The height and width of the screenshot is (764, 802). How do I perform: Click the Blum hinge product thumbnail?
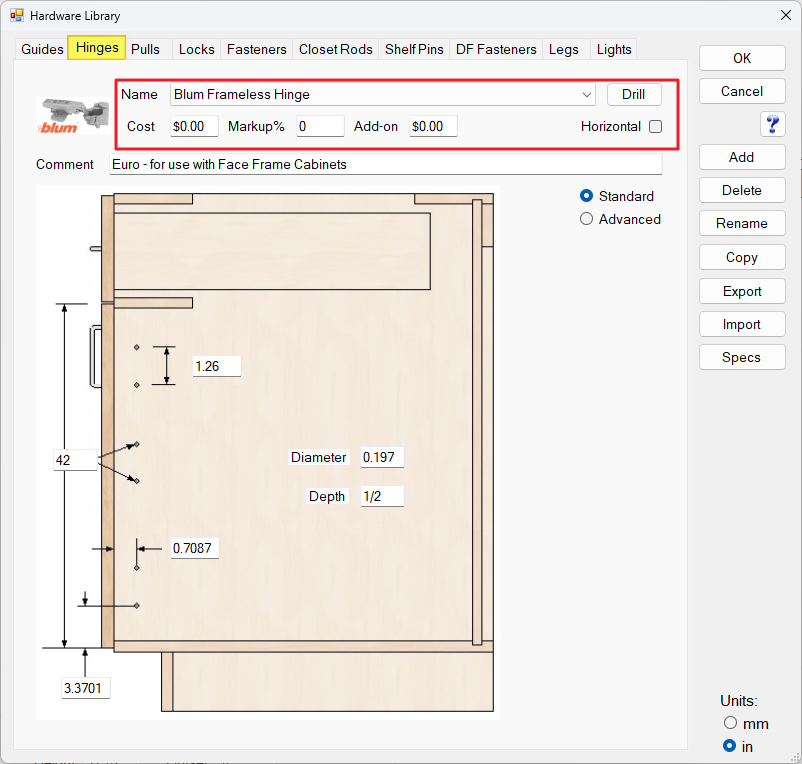(73, 116)
